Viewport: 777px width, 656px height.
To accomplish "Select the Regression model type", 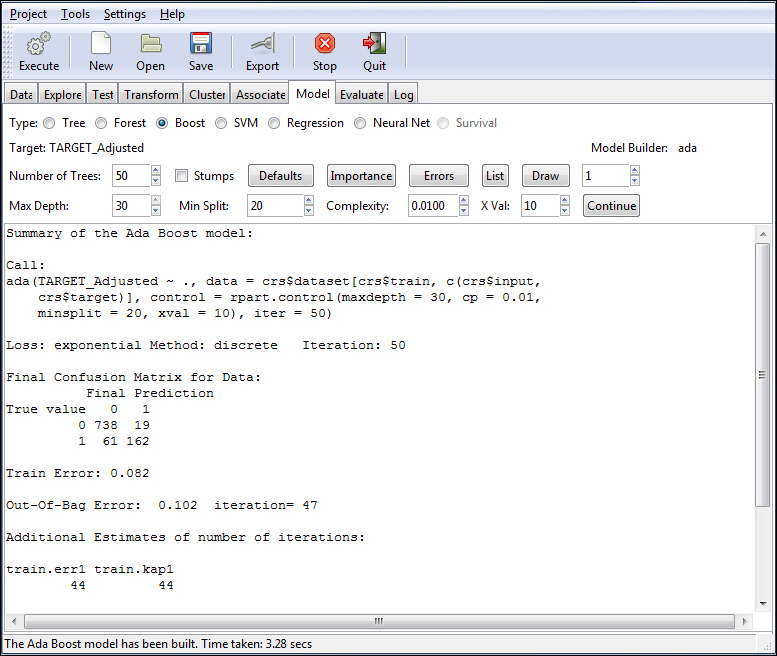I will click(274, 123).
